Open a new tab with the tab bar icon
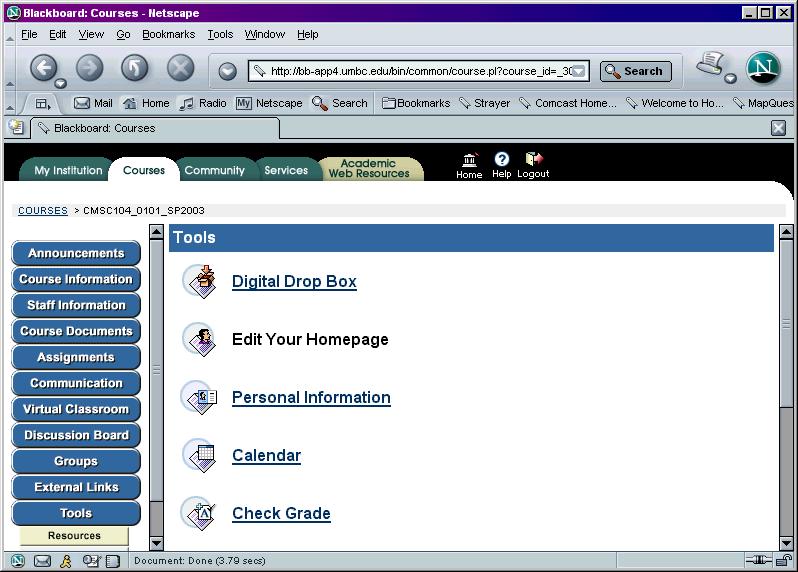The image size is (798, 572). tap(16, 127)
